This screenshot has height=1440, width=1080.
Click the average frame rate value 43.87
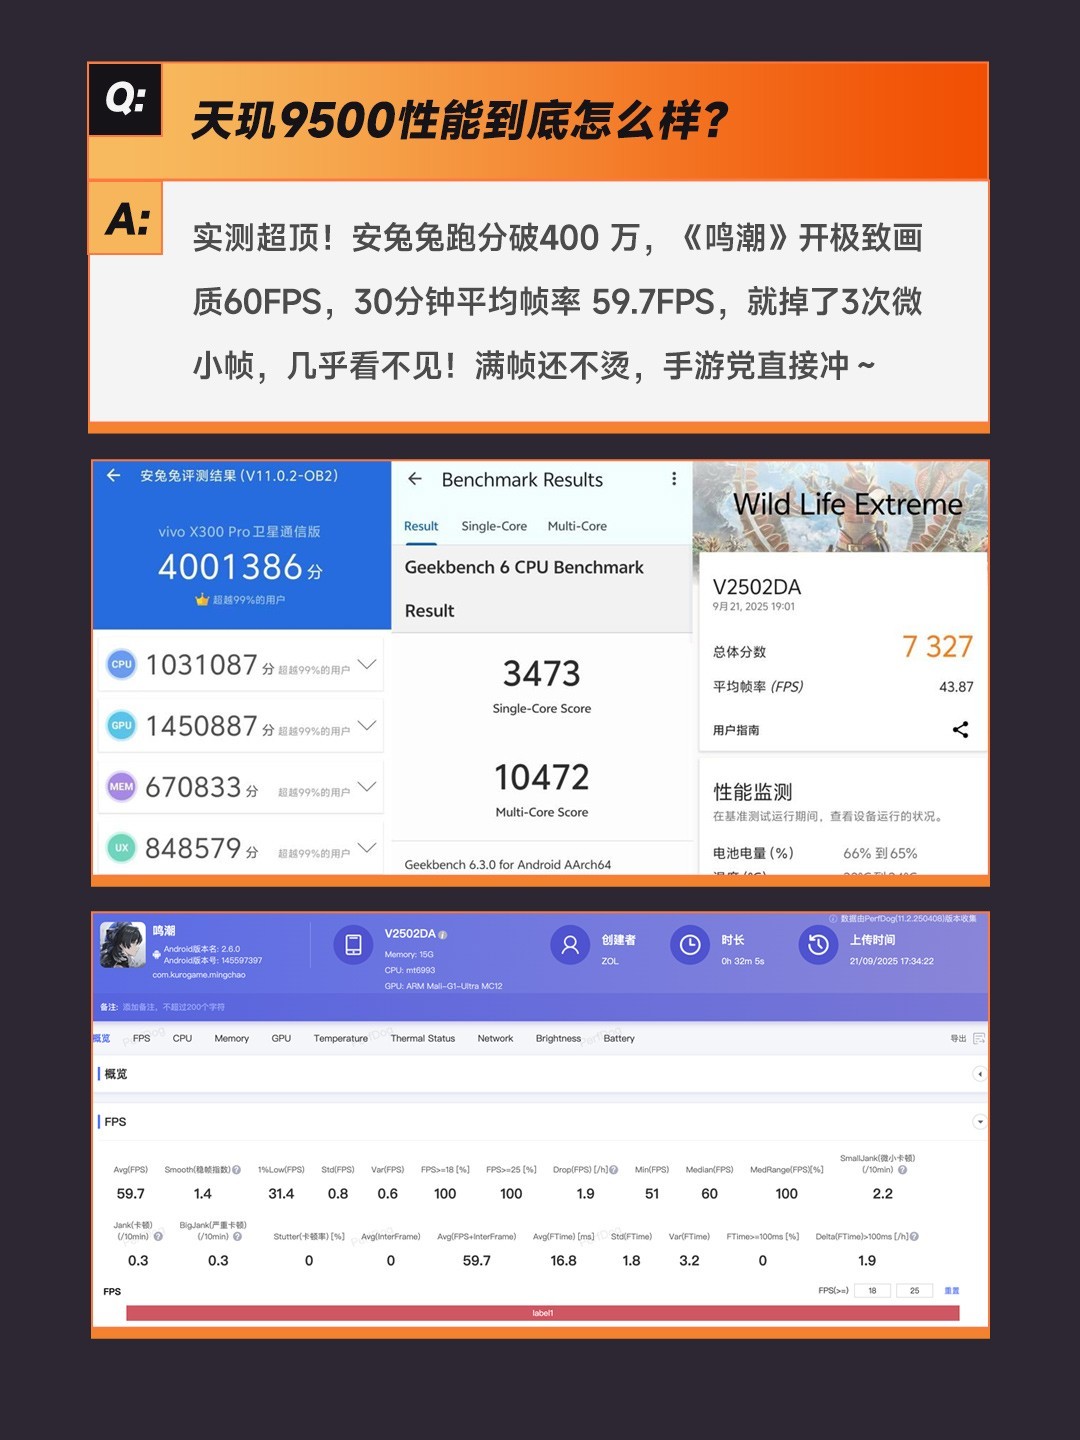pyautogui.click(x=956, y=687)
